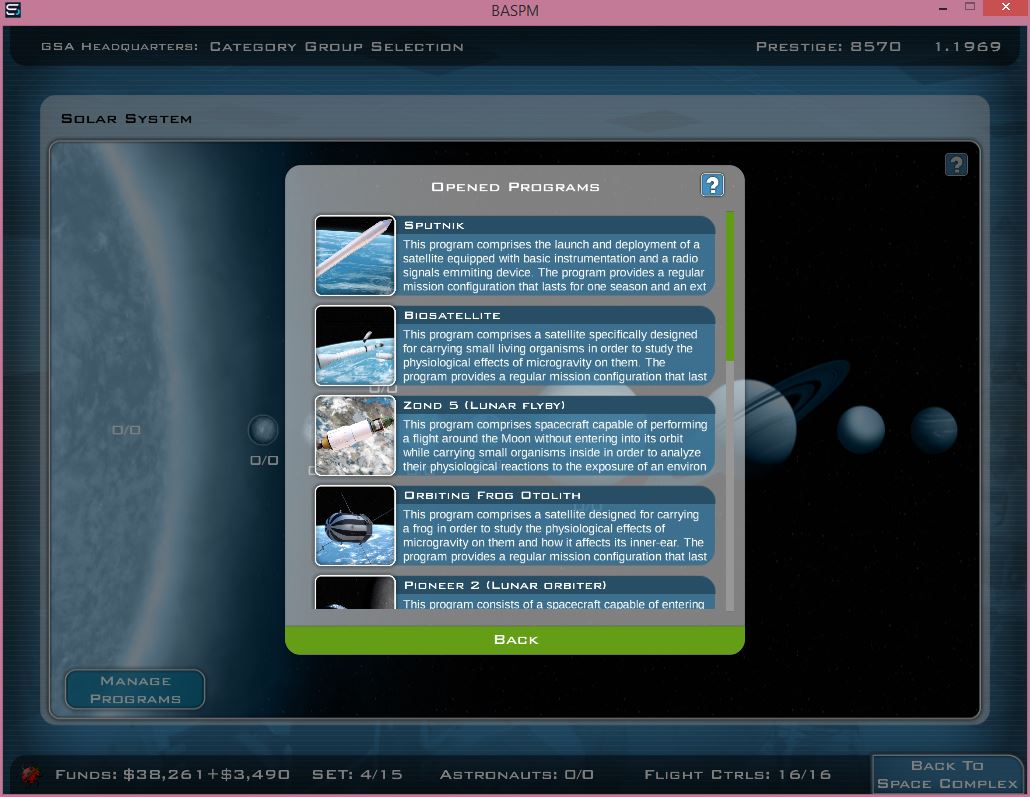The image size is (1030, 797).
Task: Minimize the BASPM window
Action: pyautogui.click(x=943, y=9)
